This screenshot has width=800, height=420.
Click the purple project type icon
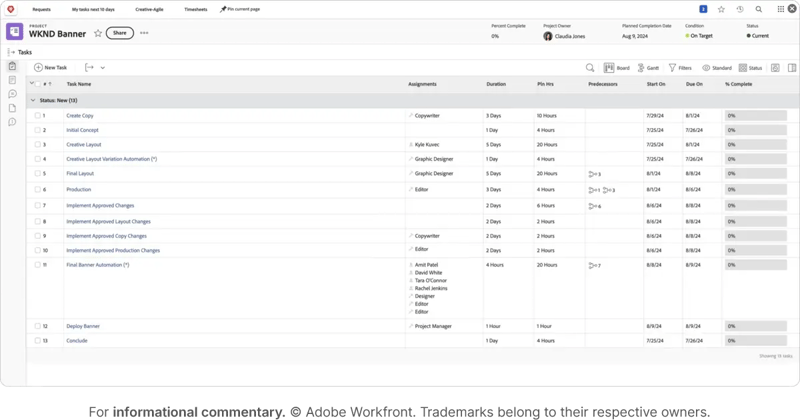point(14,32)
